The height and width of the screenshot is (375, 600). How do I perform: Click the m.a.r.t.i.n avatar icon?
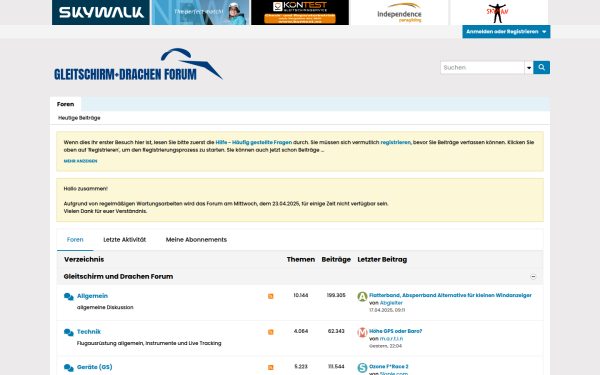click(x=362, y=332)
